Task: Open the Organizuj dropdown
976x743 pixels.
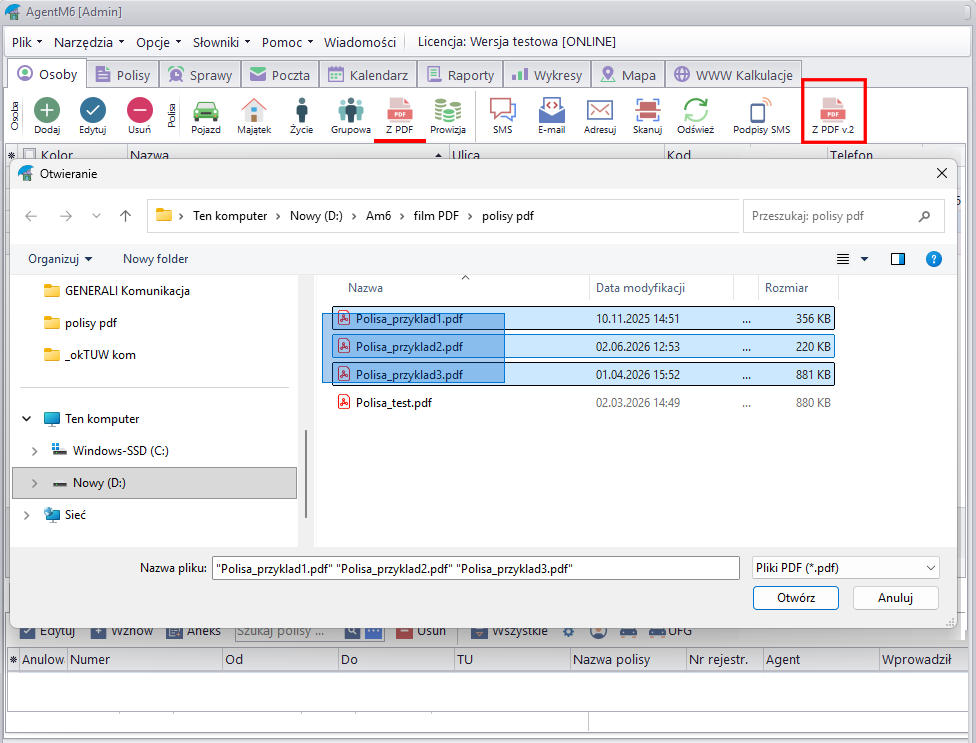Action: pos(60,259)
